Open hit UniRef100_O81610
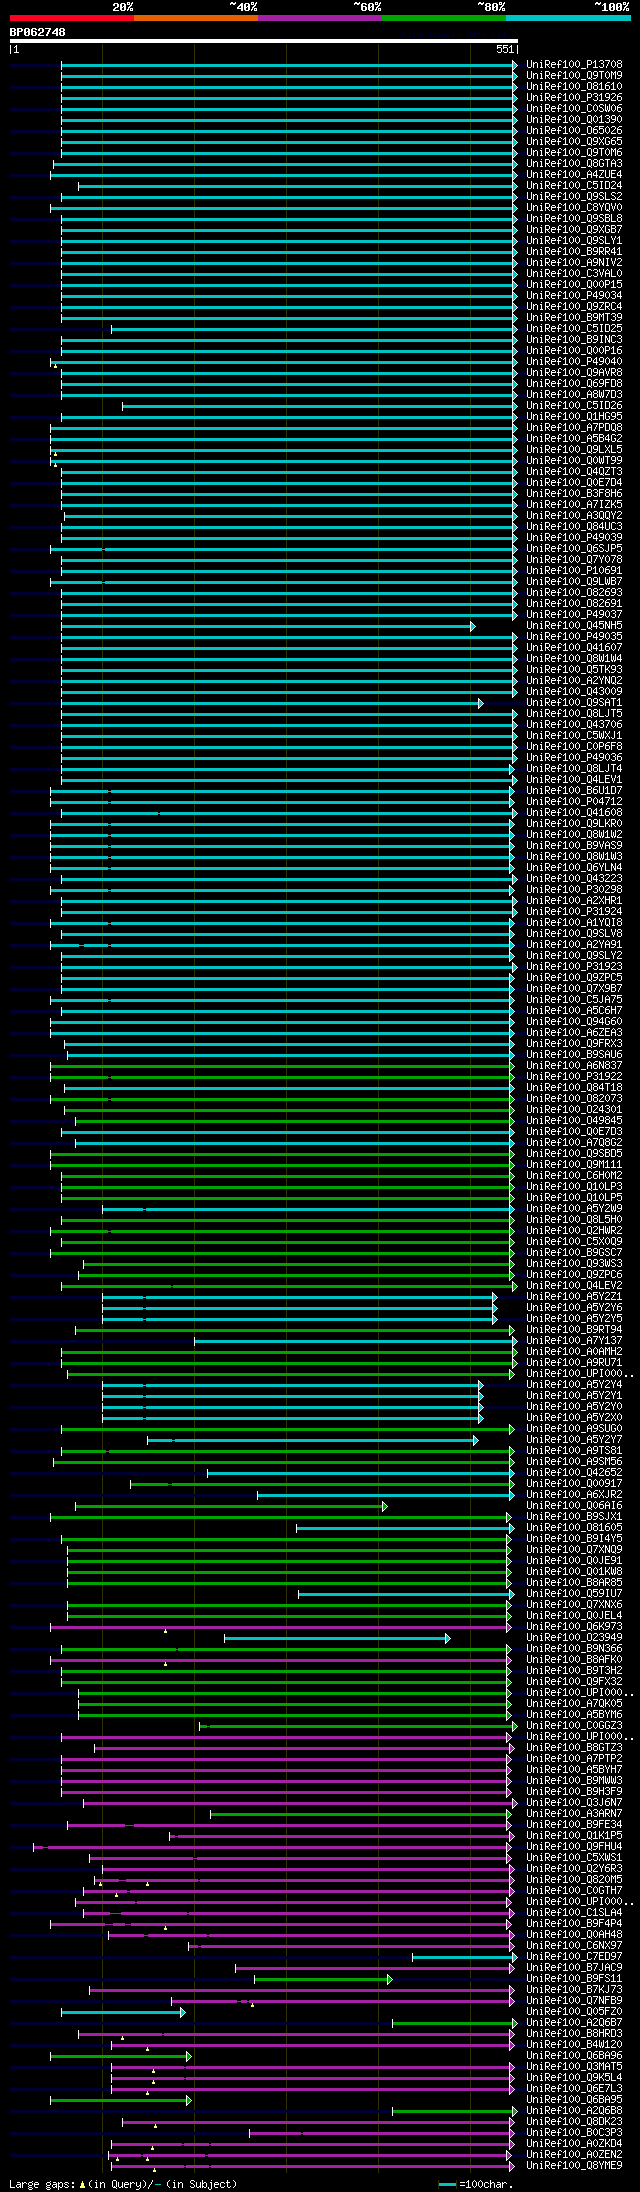This screenshot has height=2192, width=640. tap(574, 86)
